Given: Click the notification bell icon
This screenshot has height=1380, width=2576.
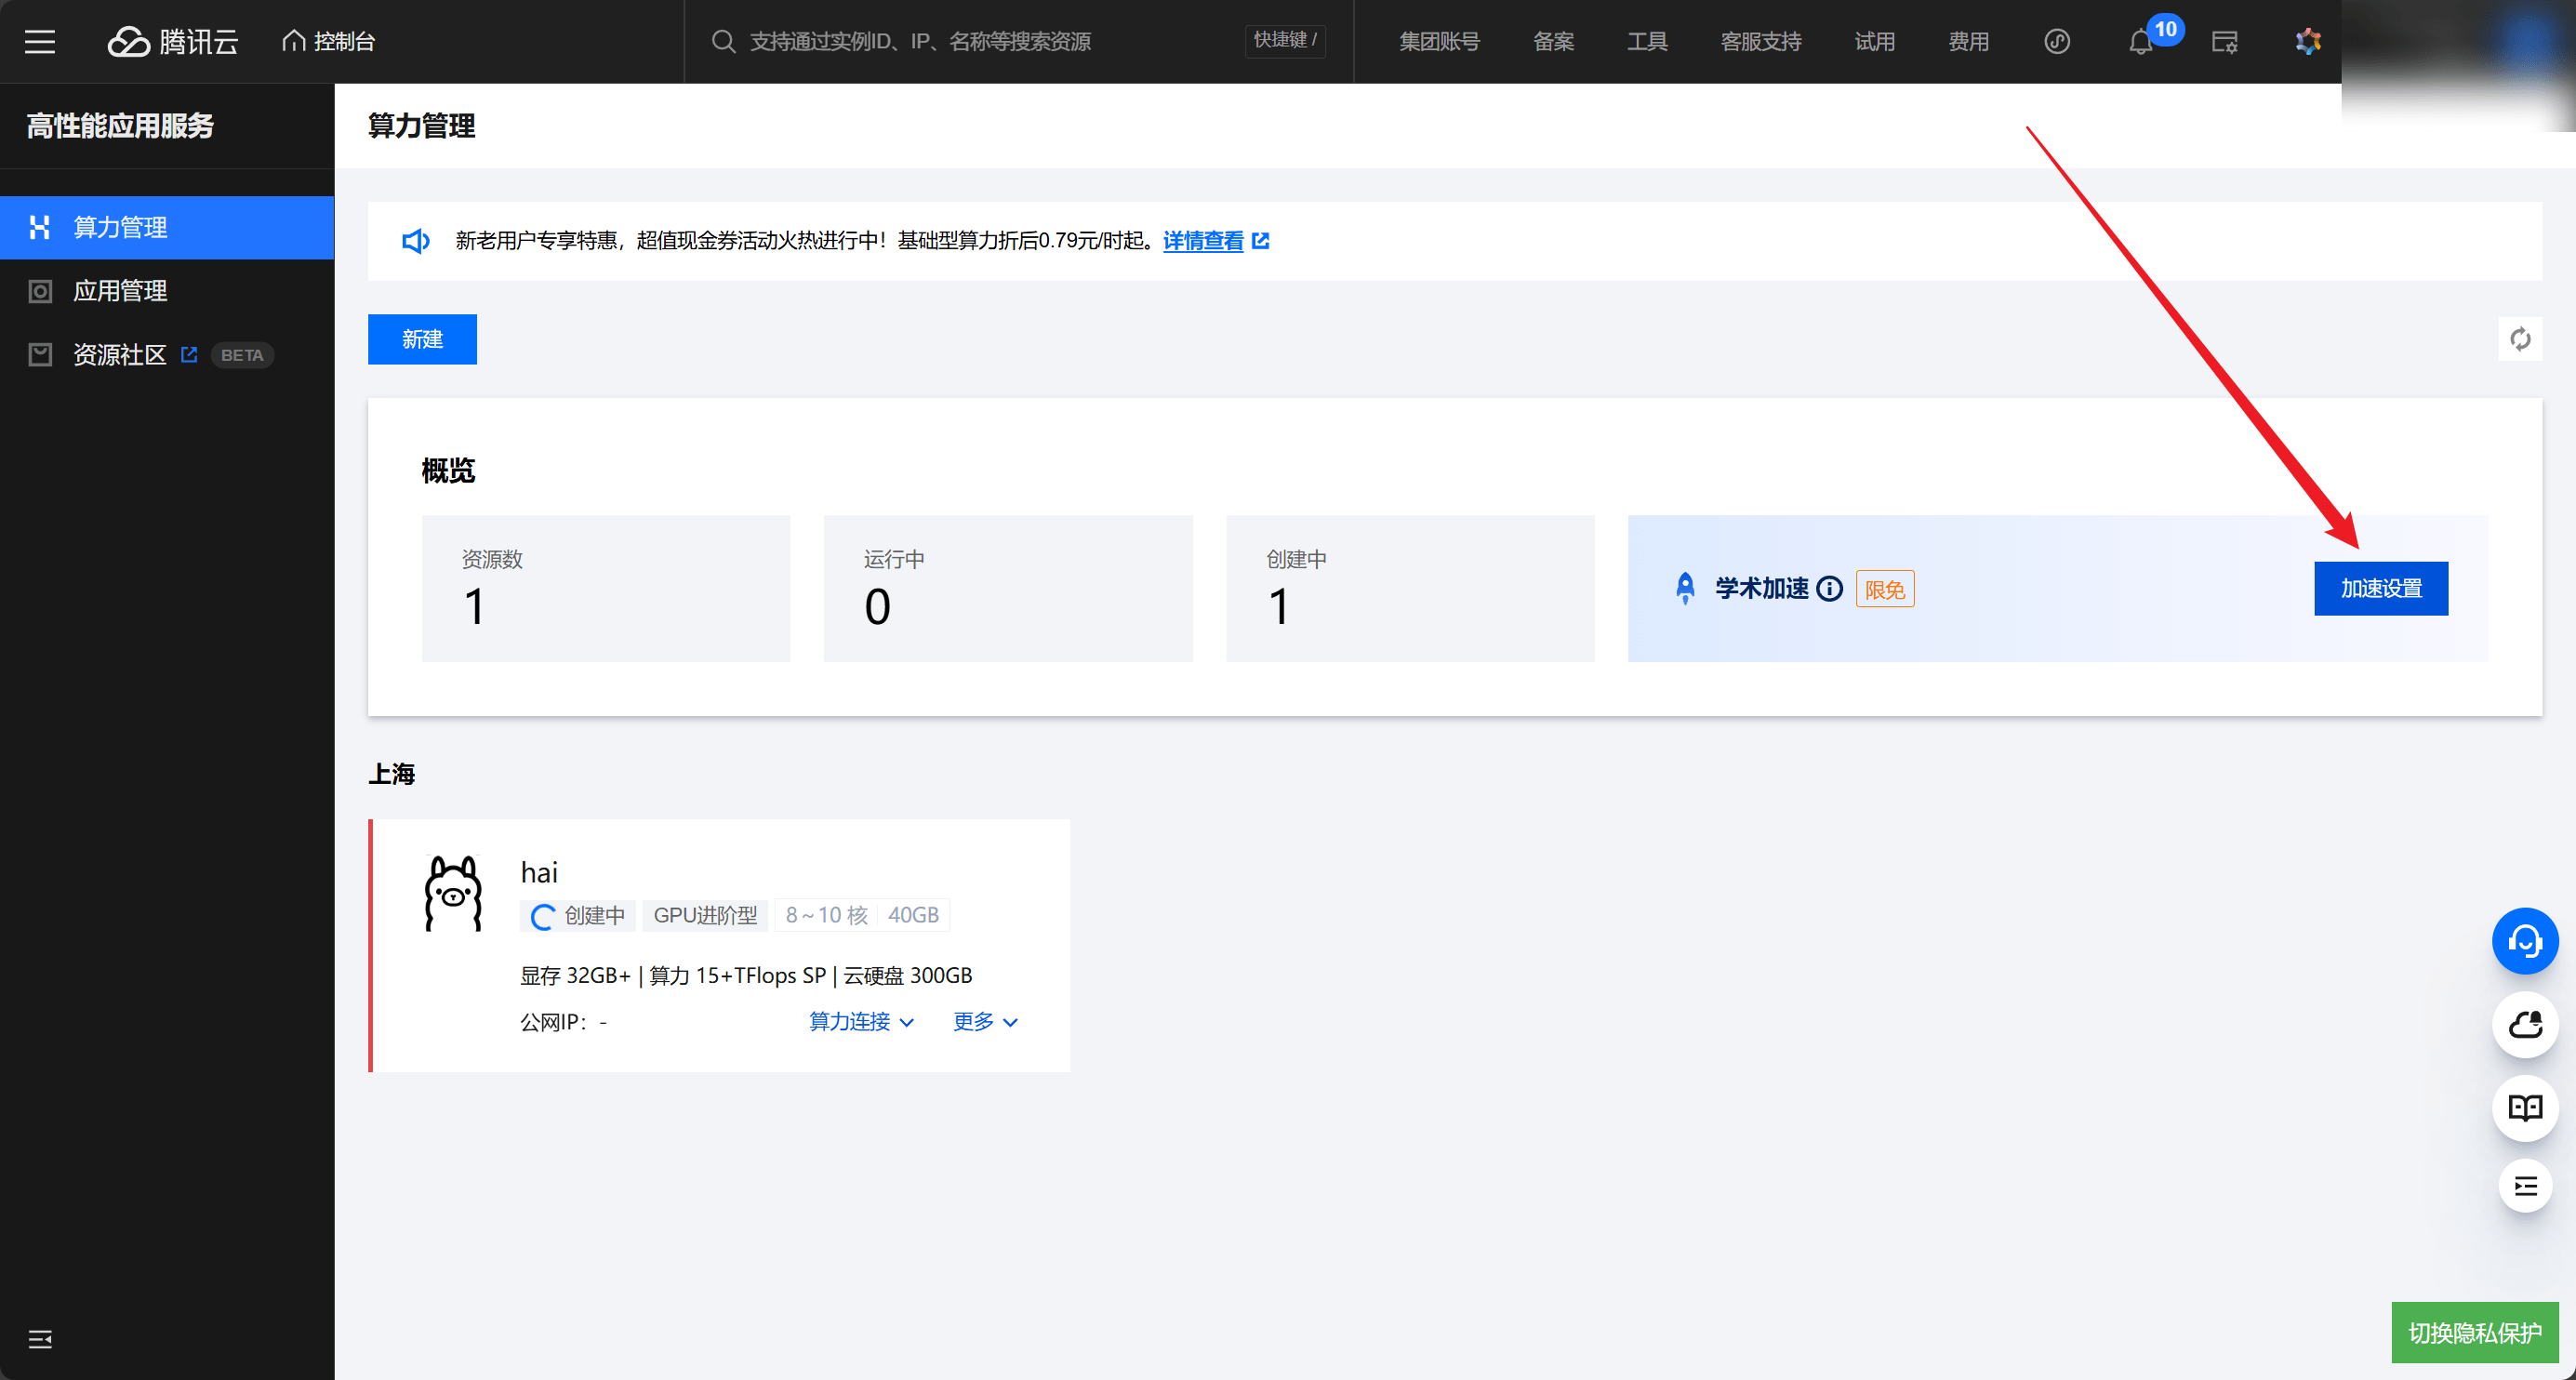Looking at the screenshot, I should pyautogui.click(x=2140, y=42).
